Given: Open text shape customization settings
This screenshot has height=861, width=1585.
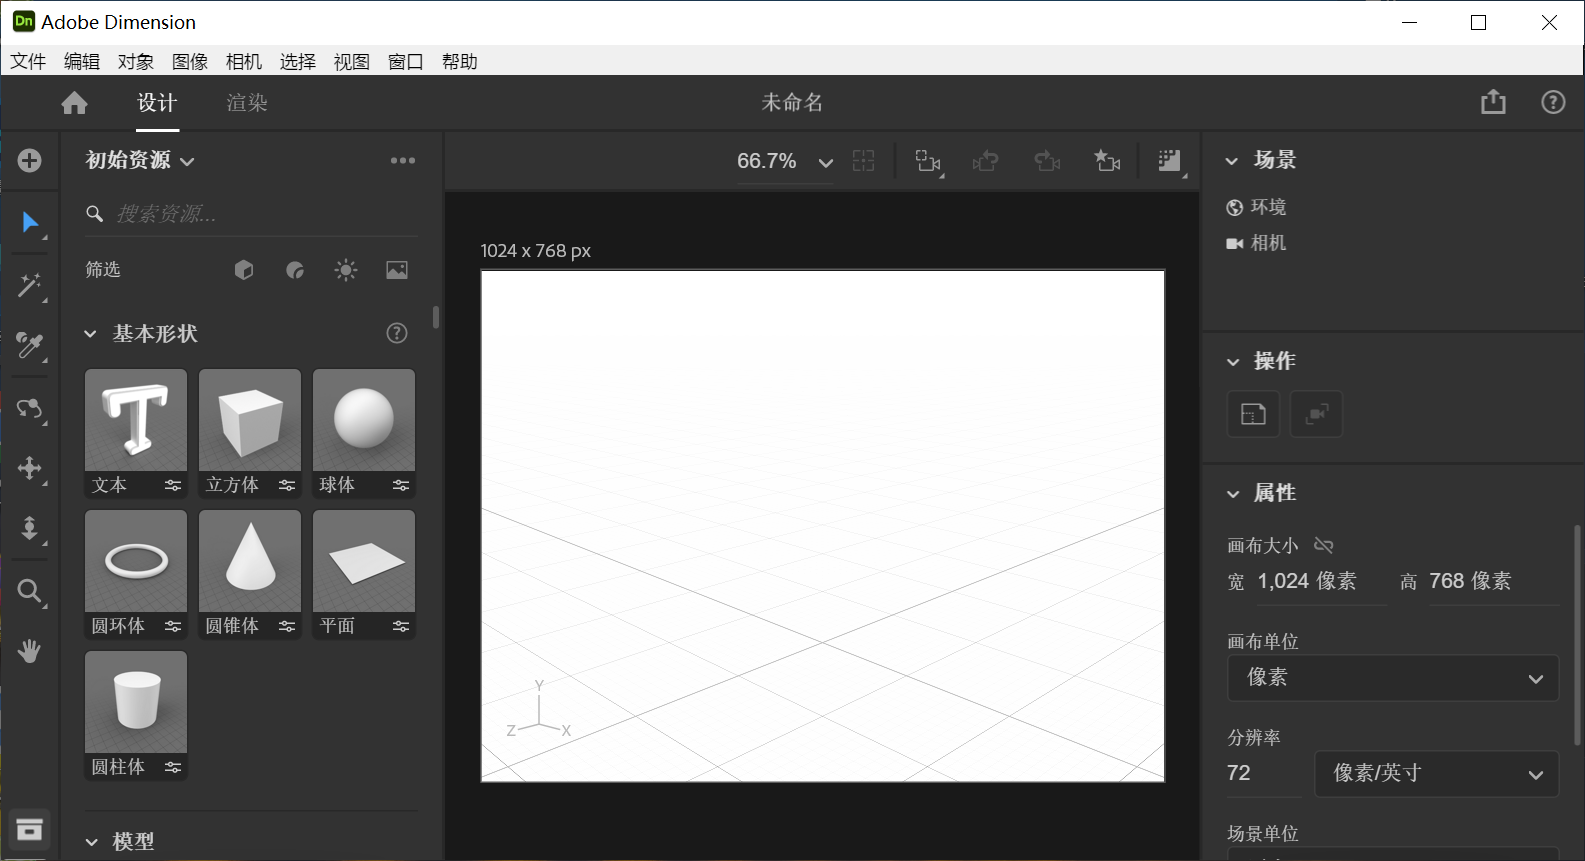Looking at the screenshot, I should [x=173, y=485].
